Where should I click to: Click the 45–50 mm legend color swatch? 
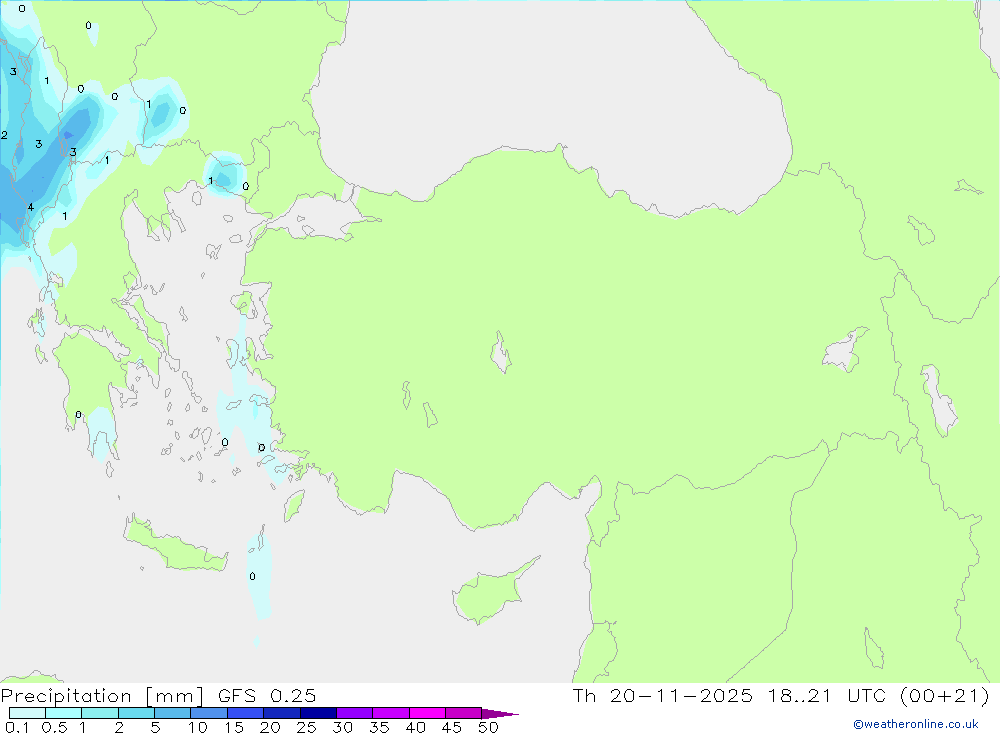464,713
